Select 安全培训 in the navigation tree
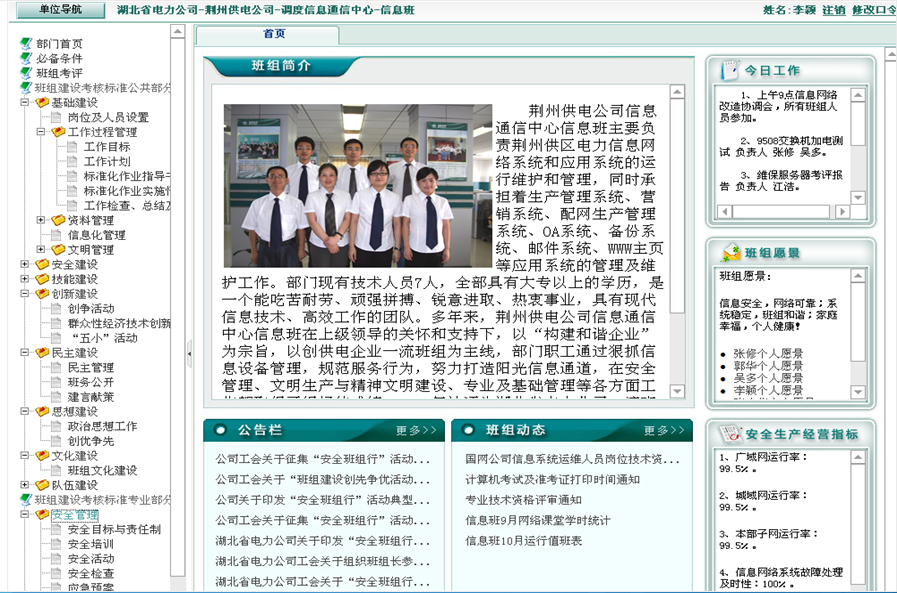 pyautogui.click(x=91, y=544)
